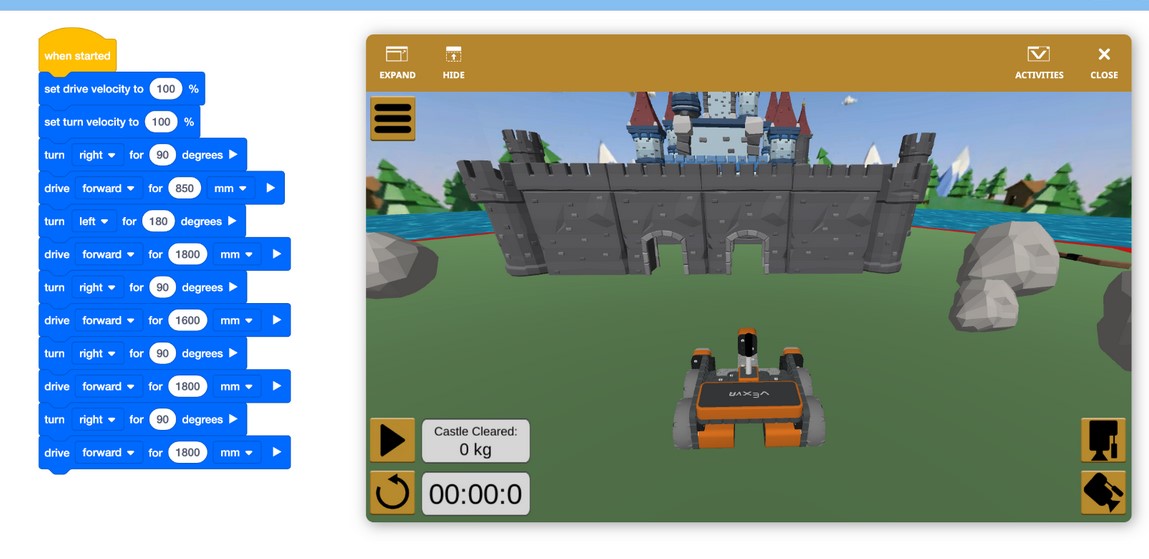The width and height of the screenshot is (1149, 559).
Task: Click the reset circular arrow button
Action: pos(392,493)
